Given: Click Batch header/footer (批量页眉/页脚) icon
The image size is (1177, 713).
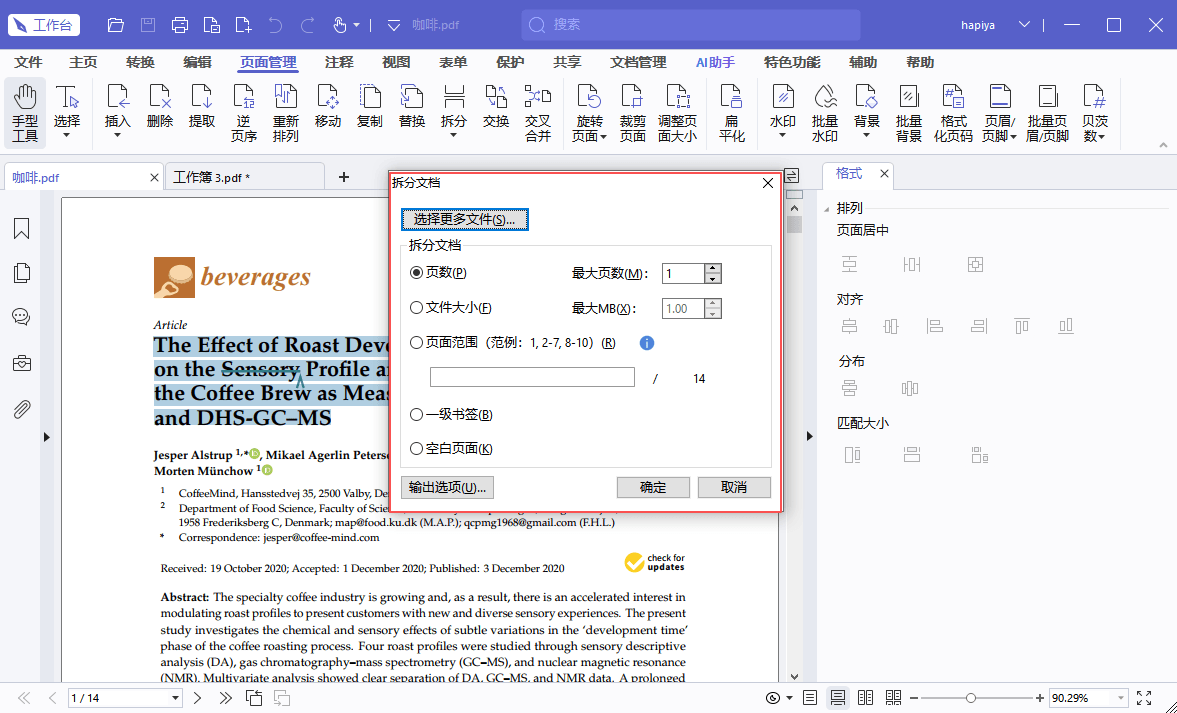Looking at the screenshot, I should pyautogui.click(x=1047, y=113).
